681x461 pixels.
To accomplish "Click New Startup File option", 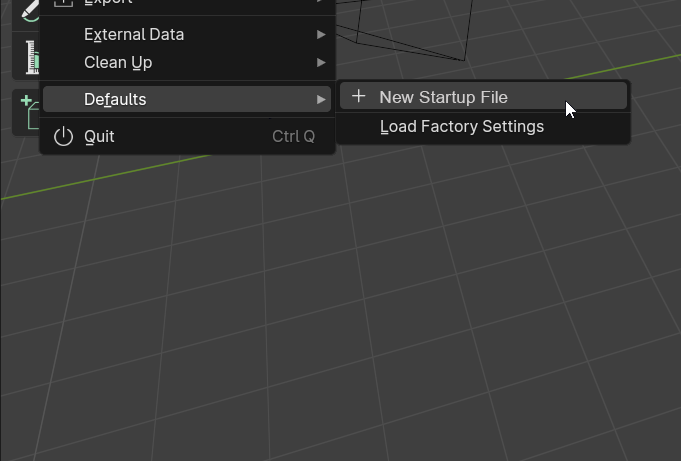I will click(483, 96).
